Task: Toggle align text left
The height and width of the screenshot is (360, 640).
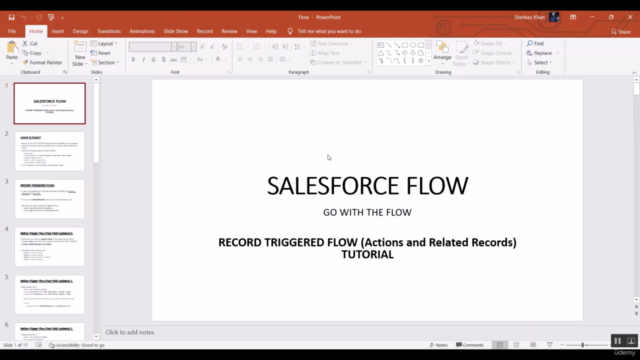Action: tap(240, 60)
